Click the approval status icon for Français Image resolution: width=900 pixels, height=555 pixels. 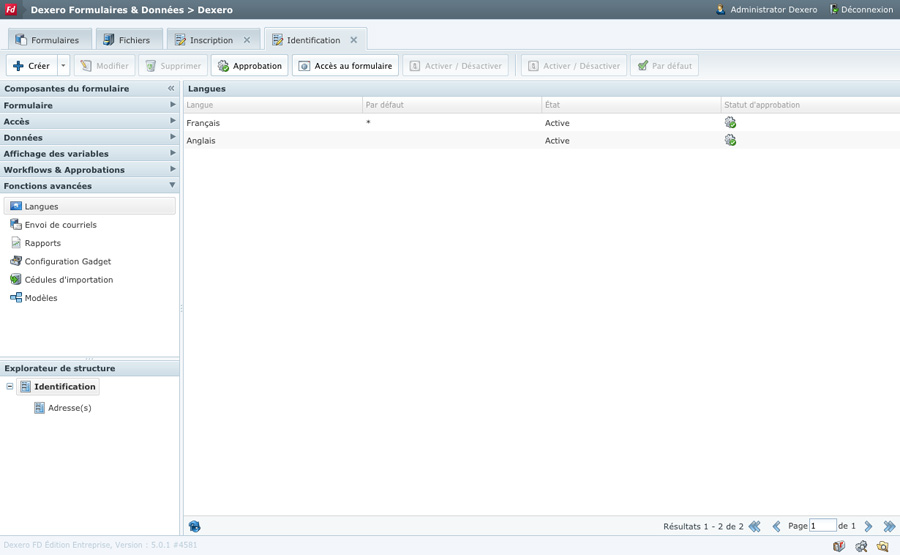(x=730, y=123)
